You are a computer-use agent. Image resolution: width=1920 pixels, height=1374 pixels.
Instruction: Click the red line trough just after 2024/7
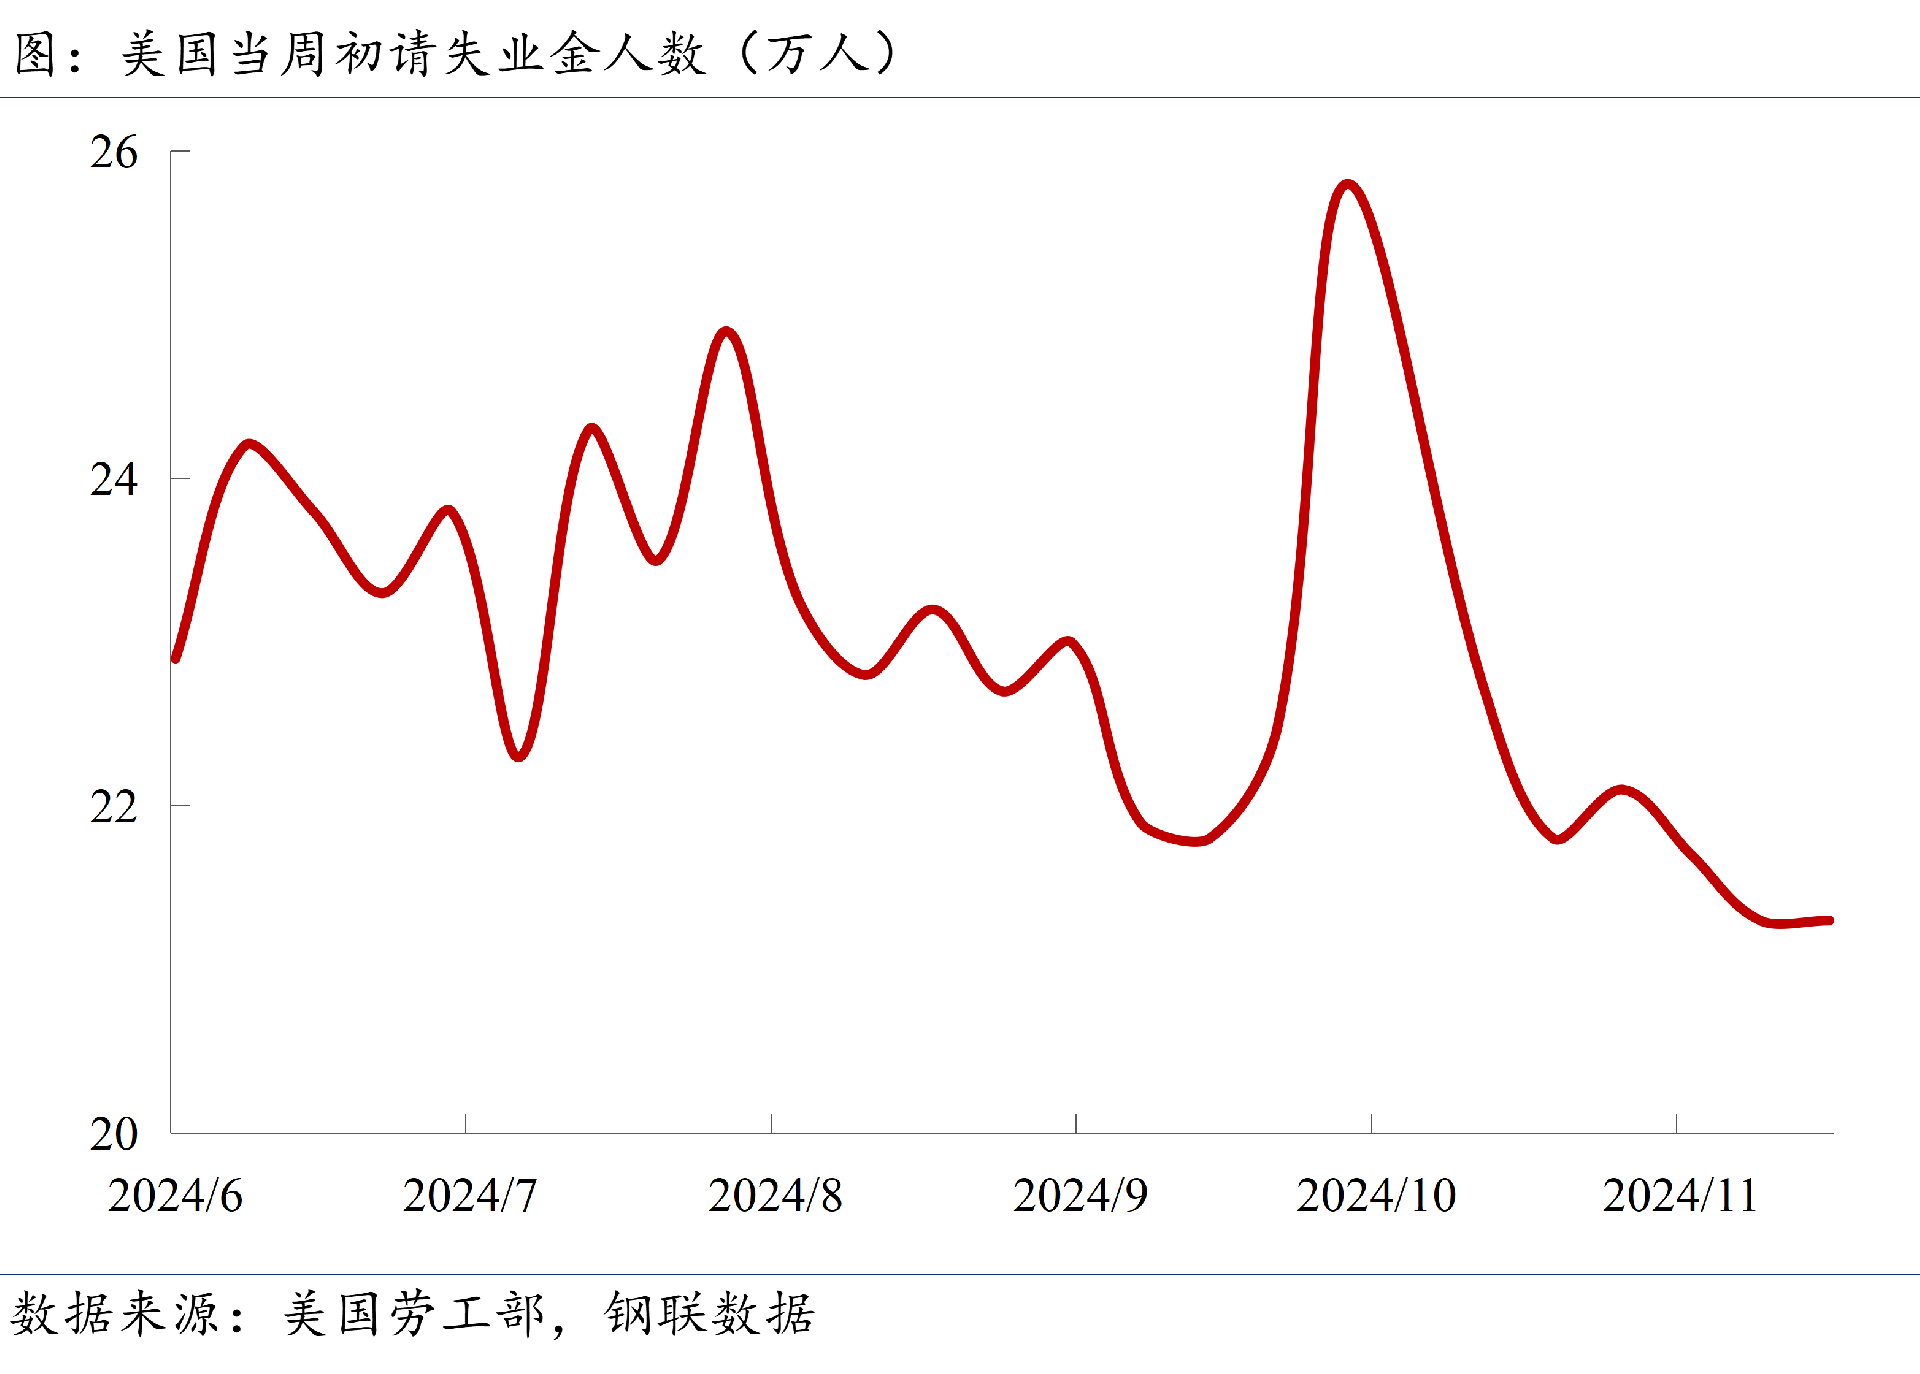(x=518, y=756)
